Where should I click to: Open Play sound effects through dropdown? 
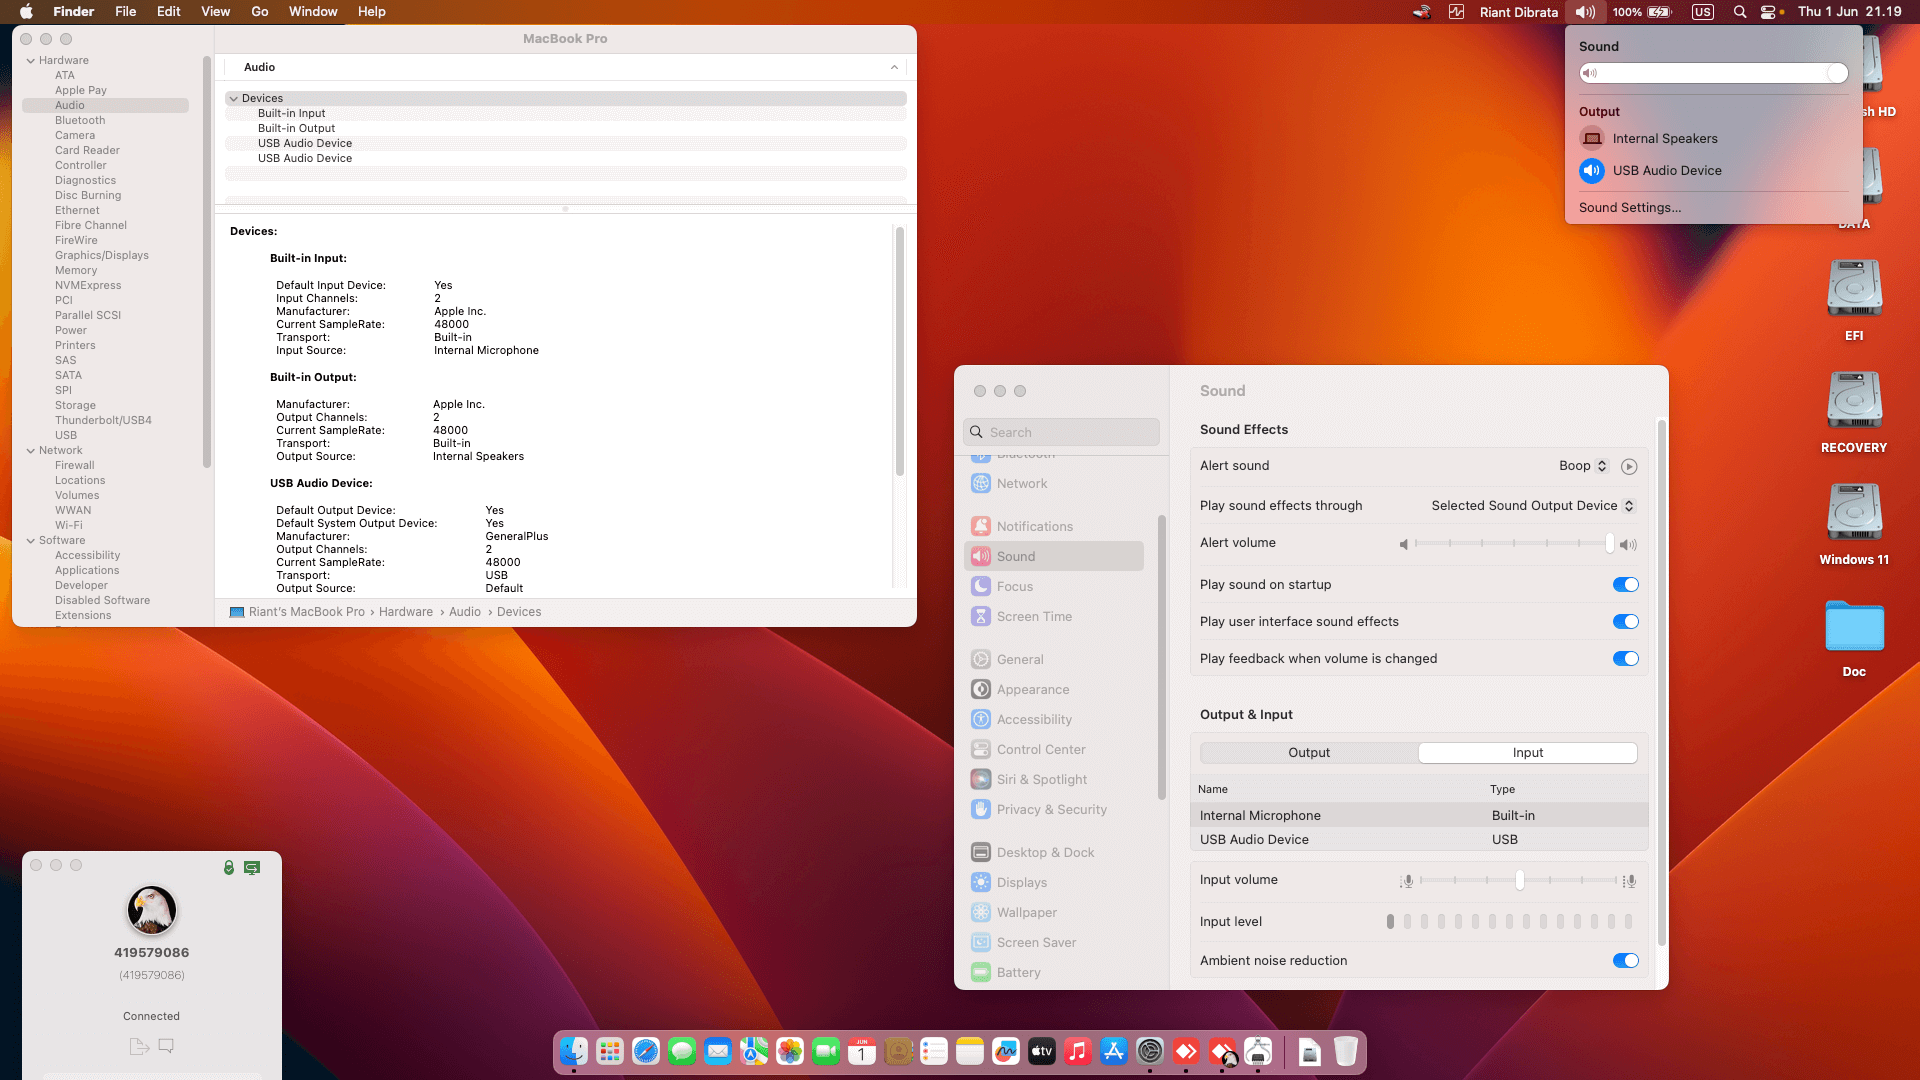pos(1532,506)
